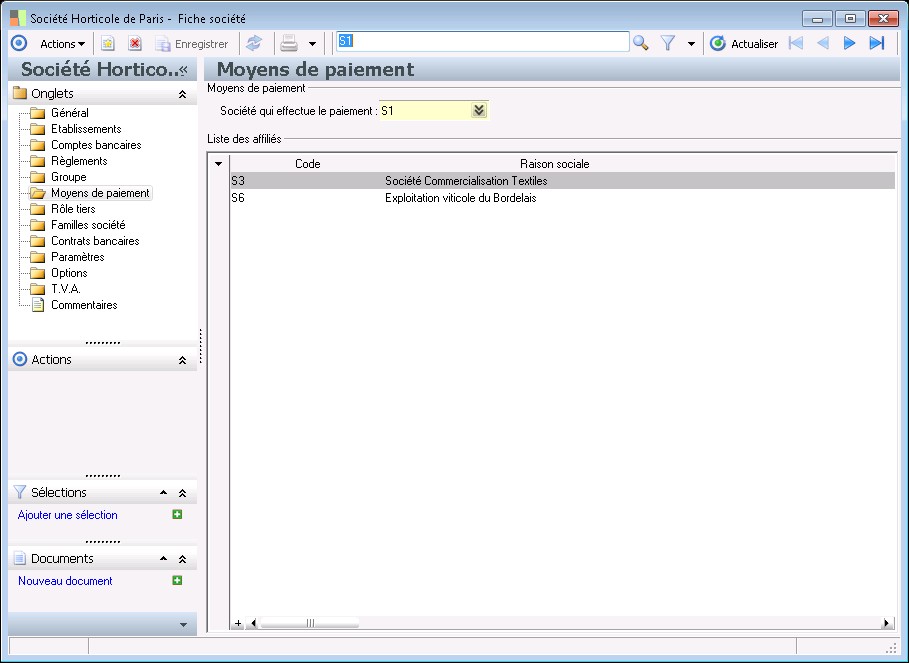Collapse the sidebar using the double chevron
This screenshot has height=663, width=909.
183,70
